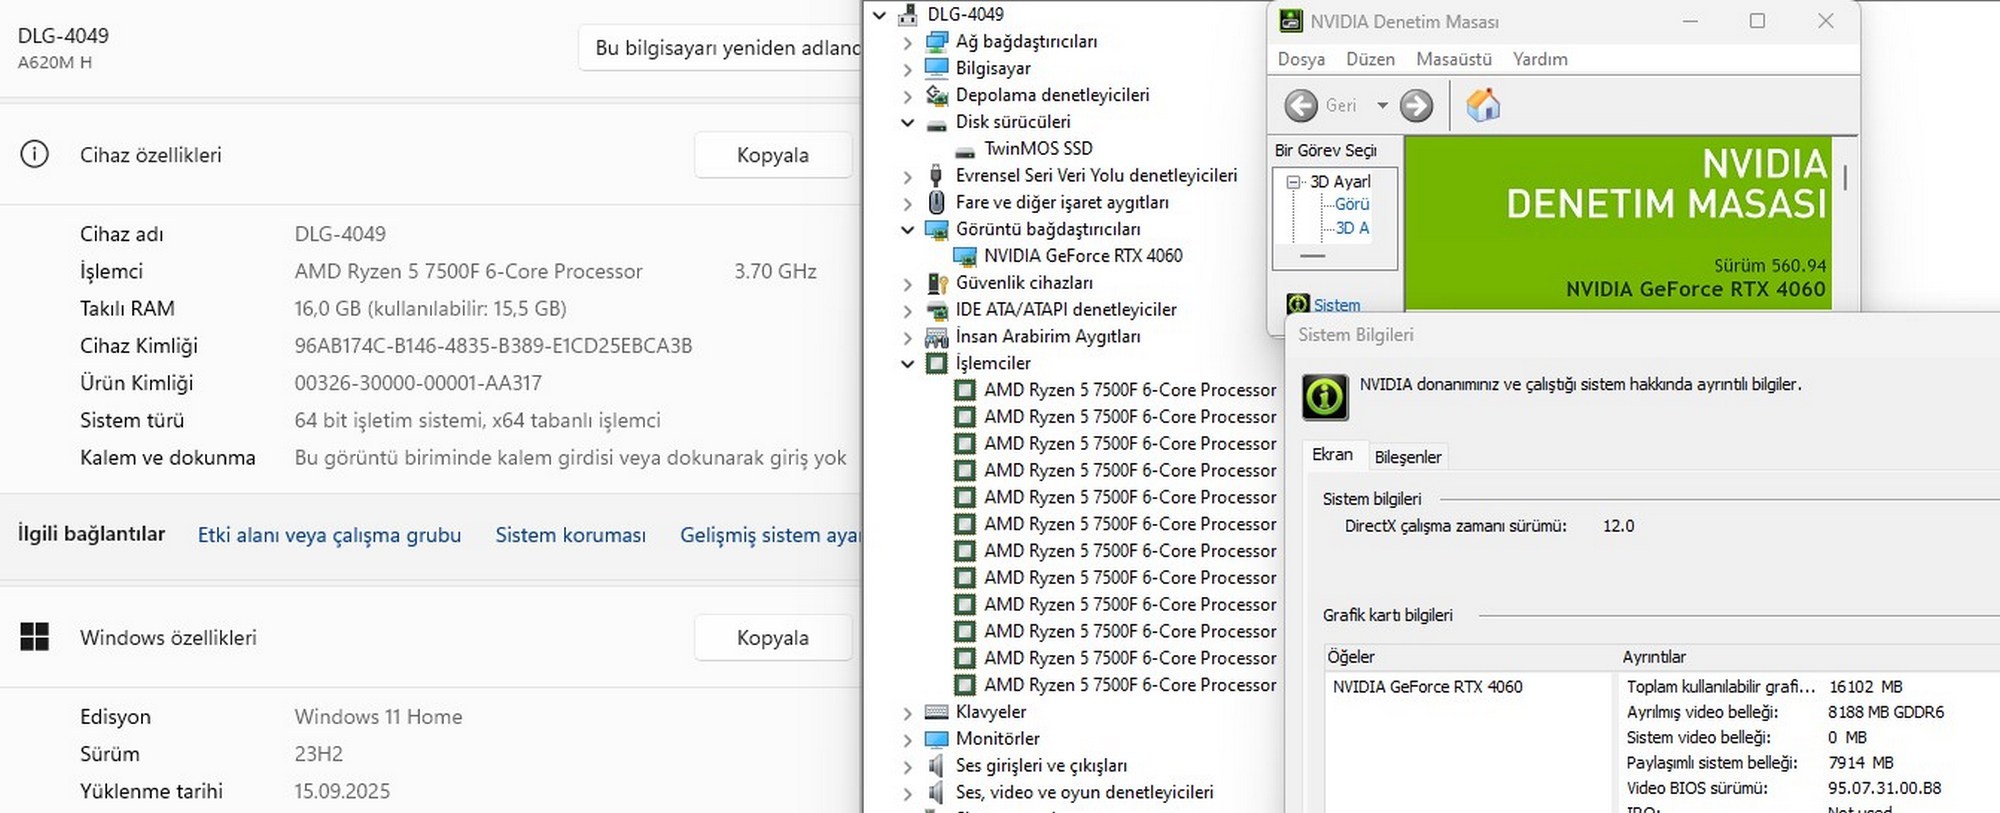The width and height of the screenshot is (2000, 813).
Task: Expand Depolama denetleyicileri node
Action: 907,96
